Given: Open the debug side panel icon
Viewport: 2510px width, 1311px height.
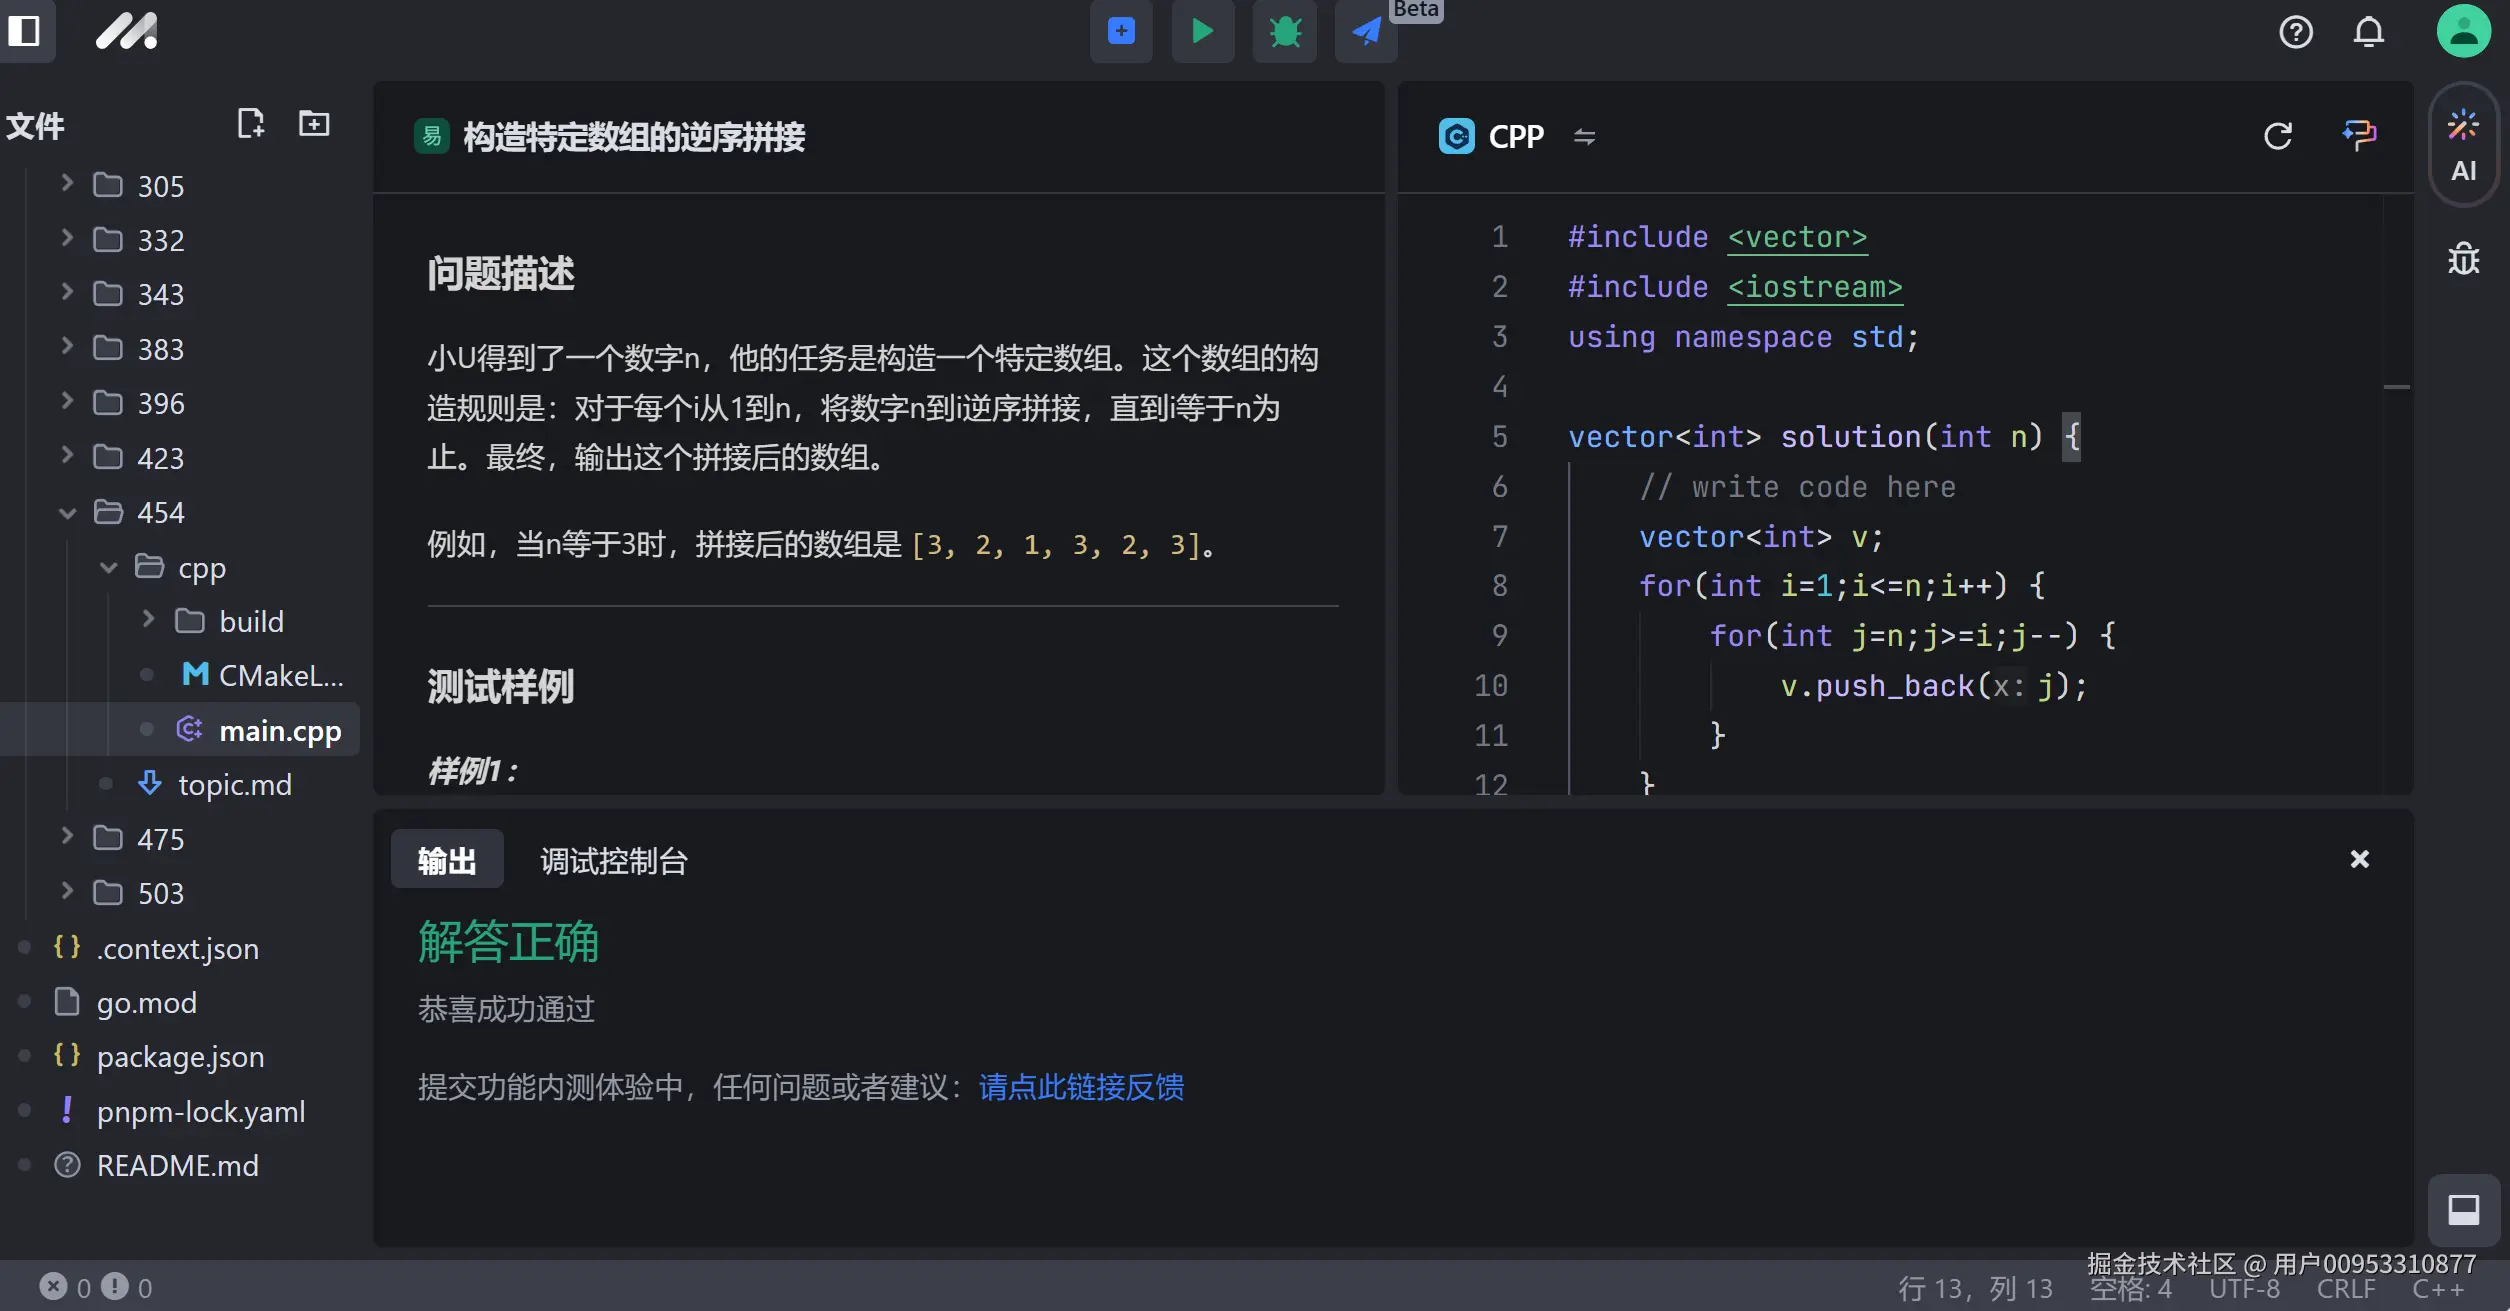Looking at the screenshot, I should point(2464,258).
